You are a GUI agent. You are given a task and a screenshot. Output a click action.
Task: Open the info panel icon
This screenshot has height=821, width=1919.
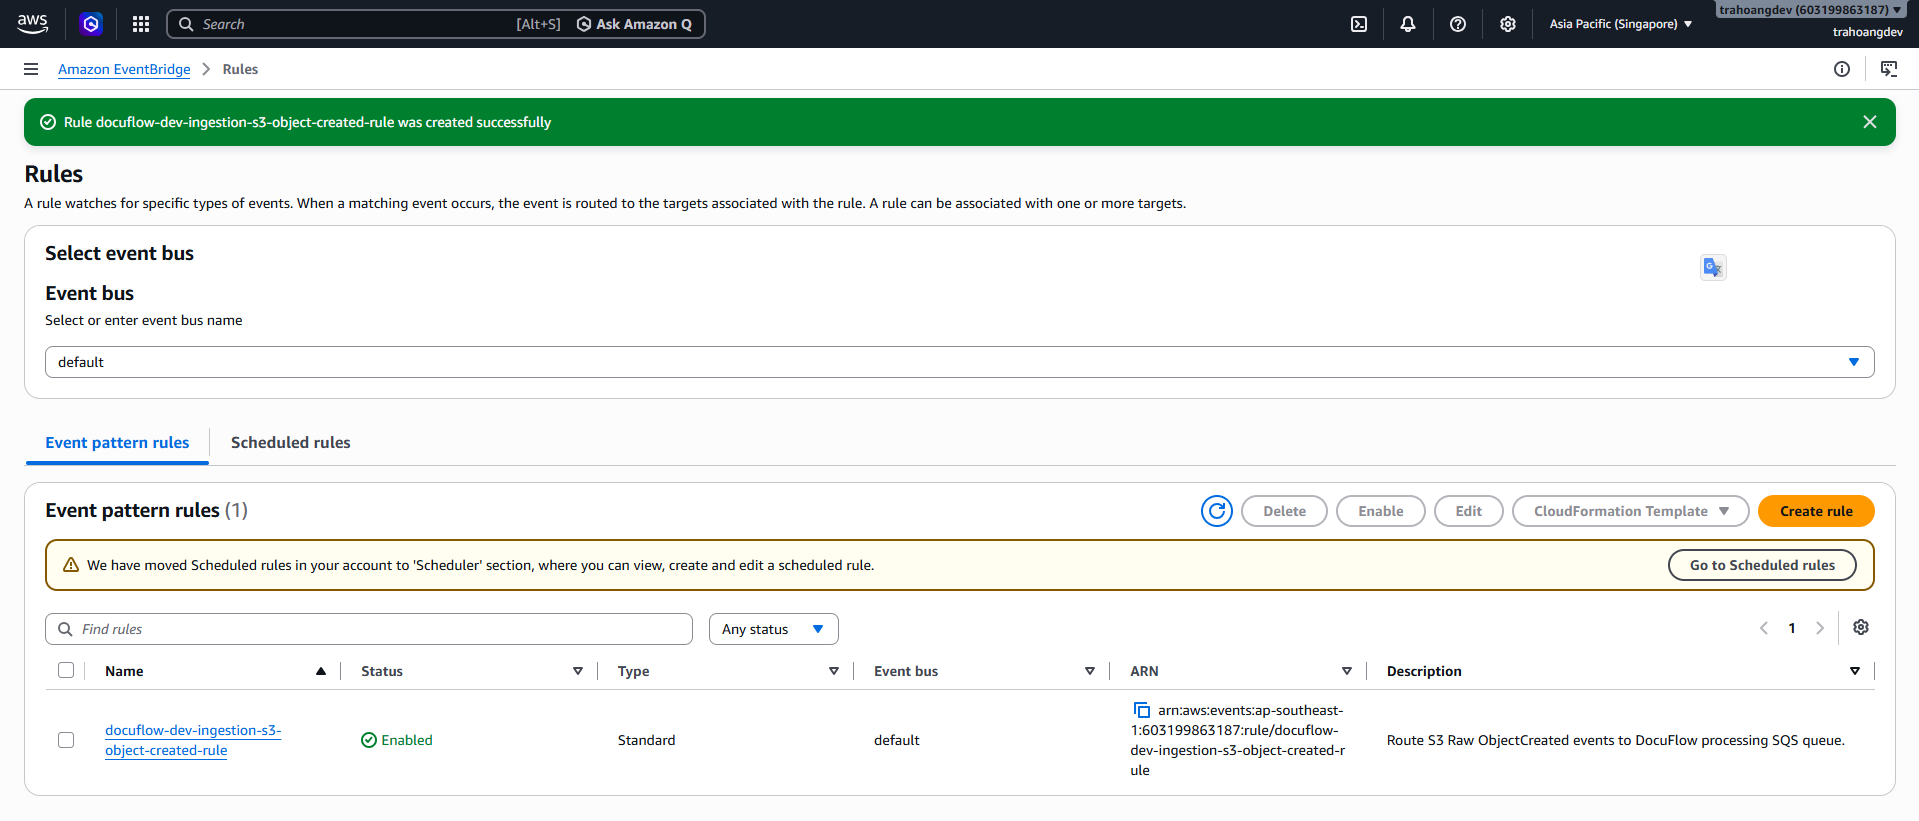click(x=1842, y=69)
